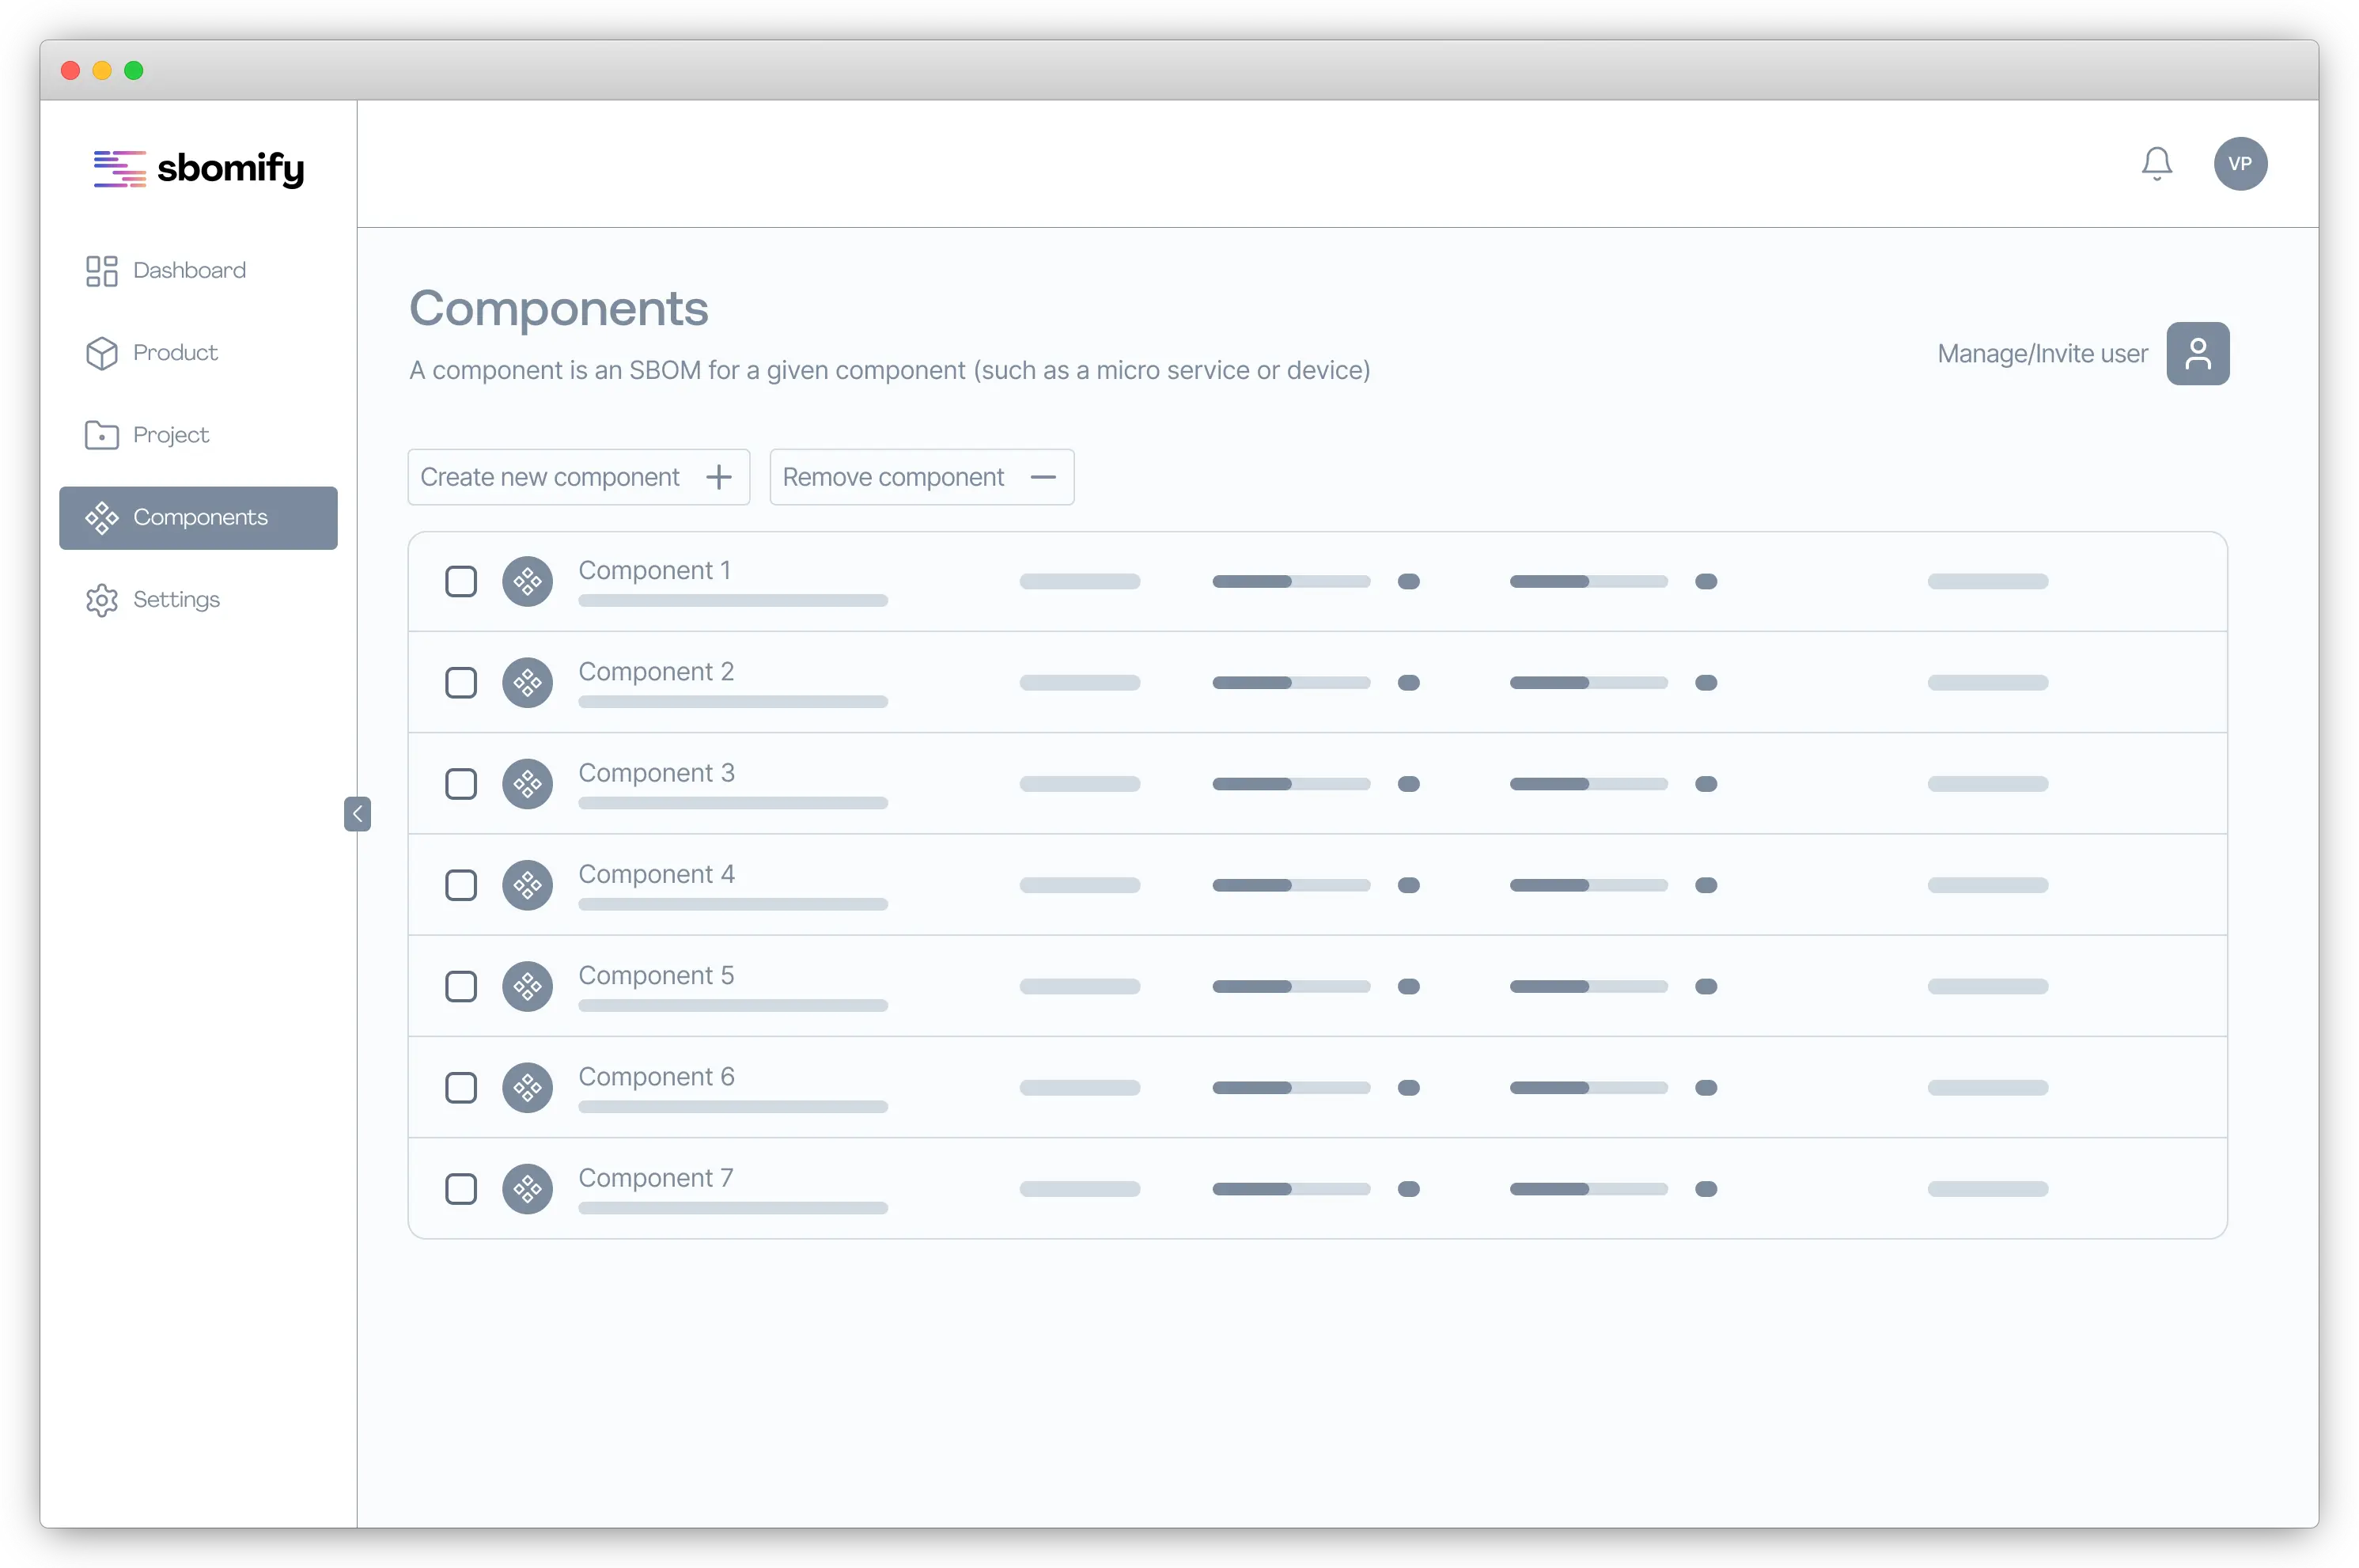Click the sbomify logo
This screenshot has width=2359, height=1568.
(199, 168)
